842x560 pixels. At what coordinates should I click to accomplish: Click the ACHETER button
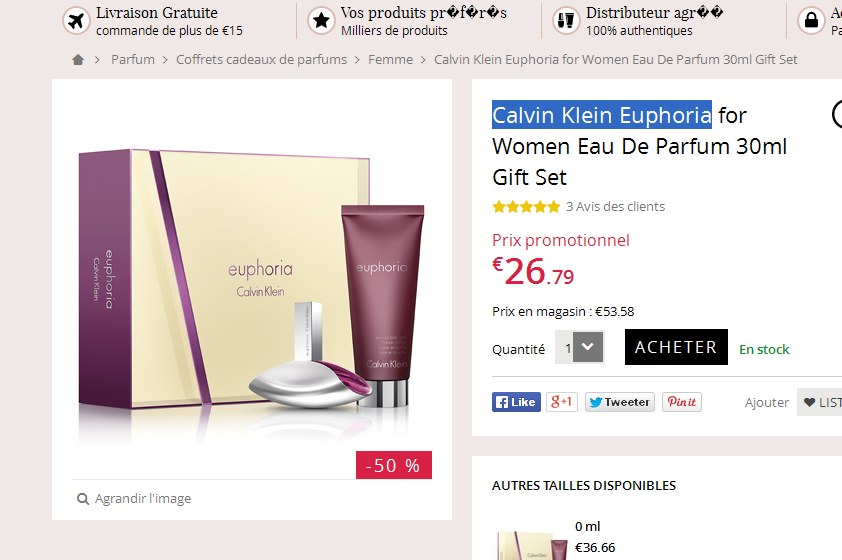[x=676, y=347]
